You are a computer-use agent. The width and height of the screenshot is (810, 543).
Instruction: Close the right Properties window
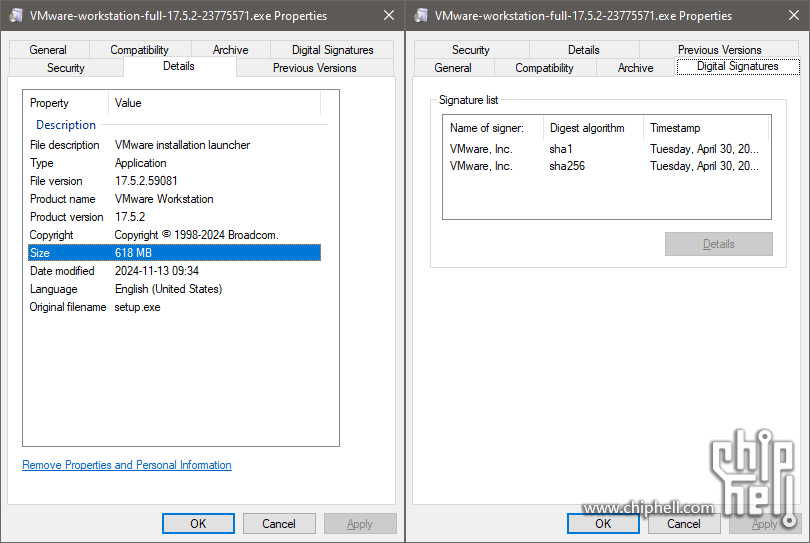794,15
